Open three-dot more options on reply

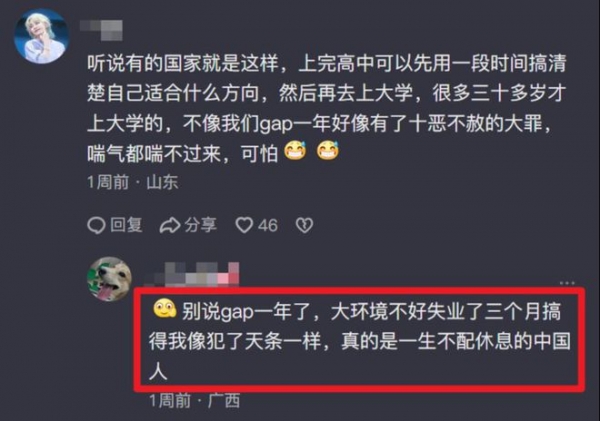[x=567, y=283]
